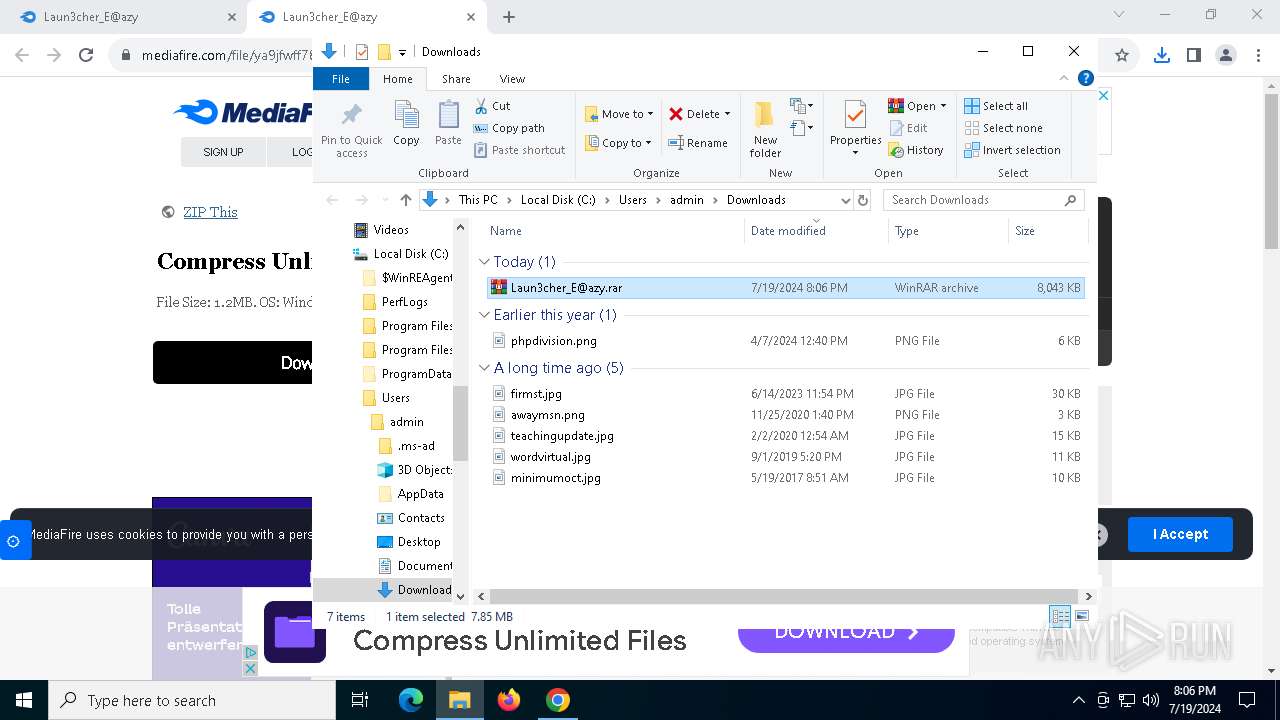
Task: Select Laun3cher_E@azy.rar file
Action: pos(785,288)
